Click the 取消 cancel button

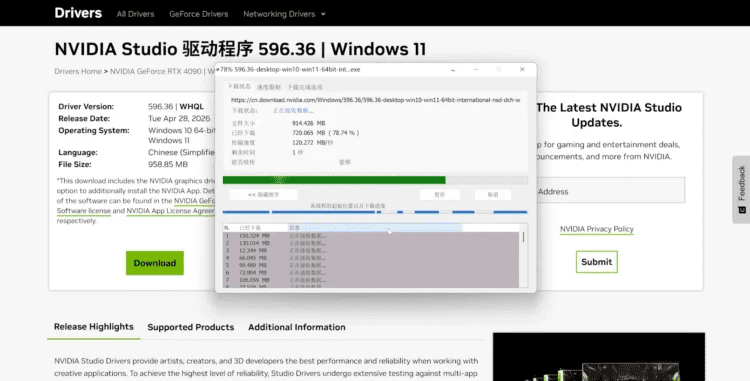493,195
